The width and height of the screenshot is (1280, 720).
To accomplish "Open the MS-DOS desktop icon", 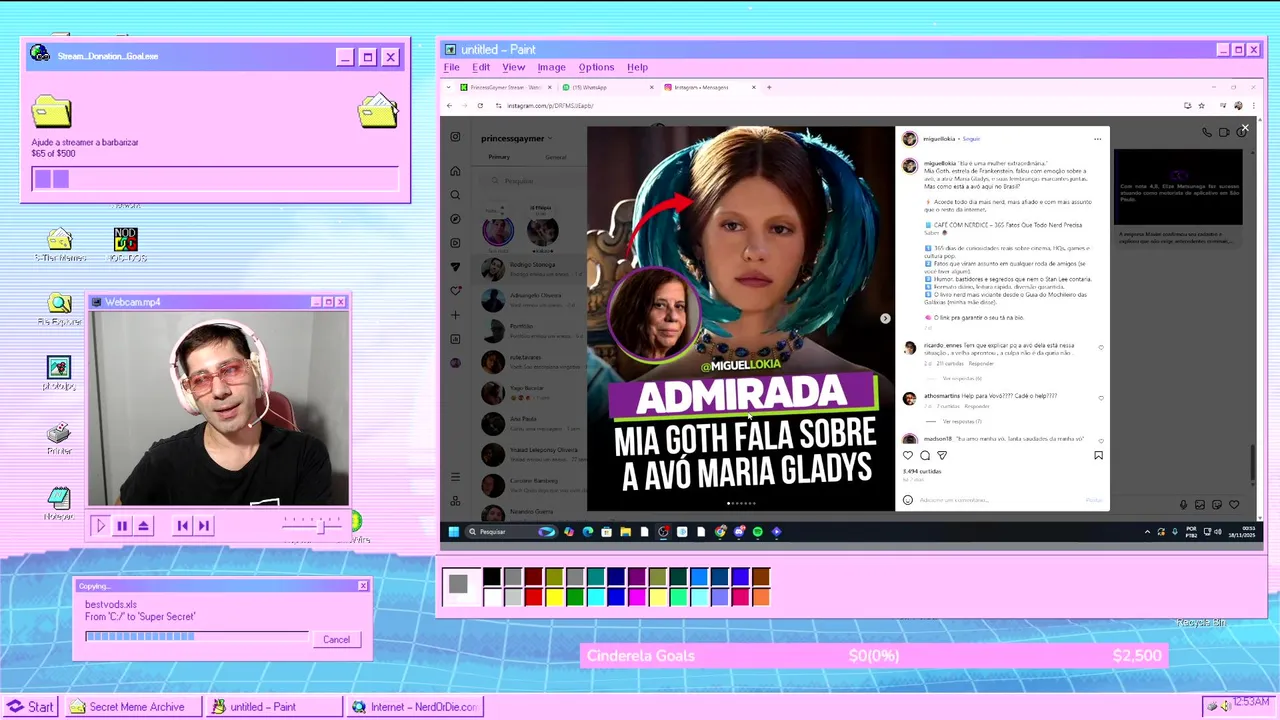I will click(126, 245).
